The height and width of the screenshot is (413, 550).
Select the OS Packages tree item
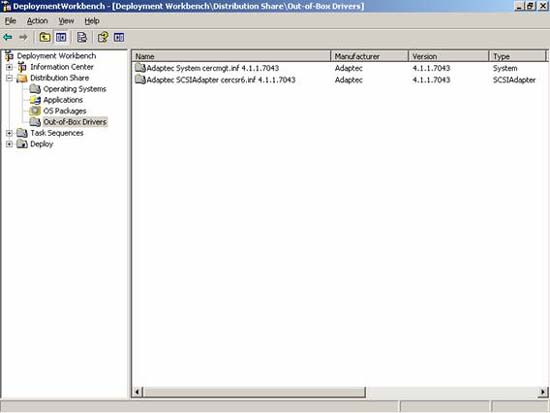(65, 111)
